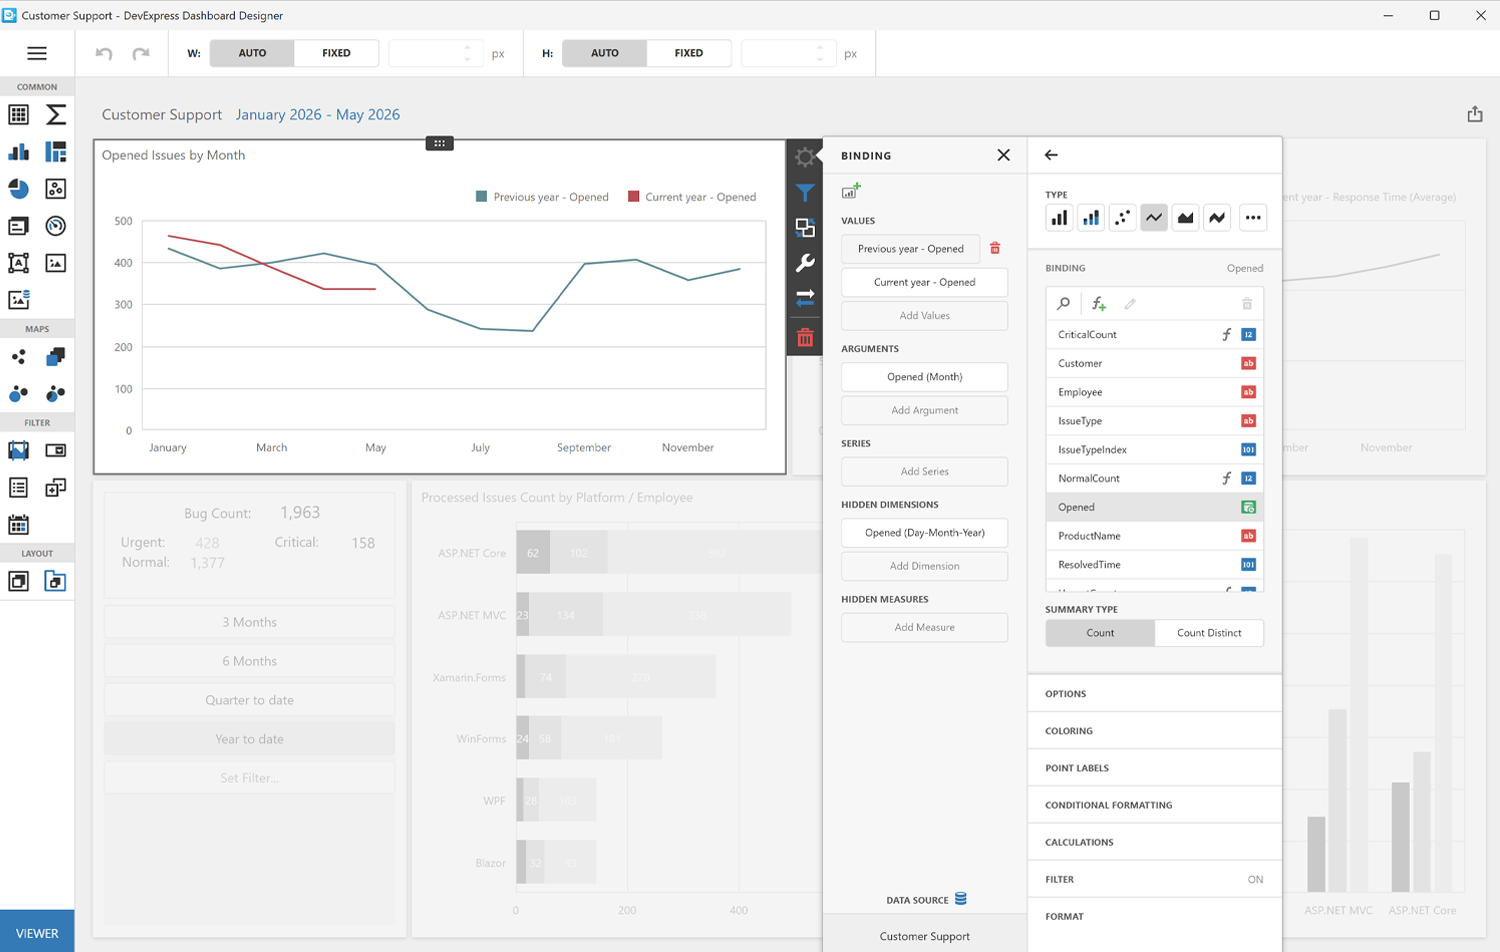This screenshot has height=952, width=1500.
Task: Add a Chart item from the toolbox
Action: [19, 152]
